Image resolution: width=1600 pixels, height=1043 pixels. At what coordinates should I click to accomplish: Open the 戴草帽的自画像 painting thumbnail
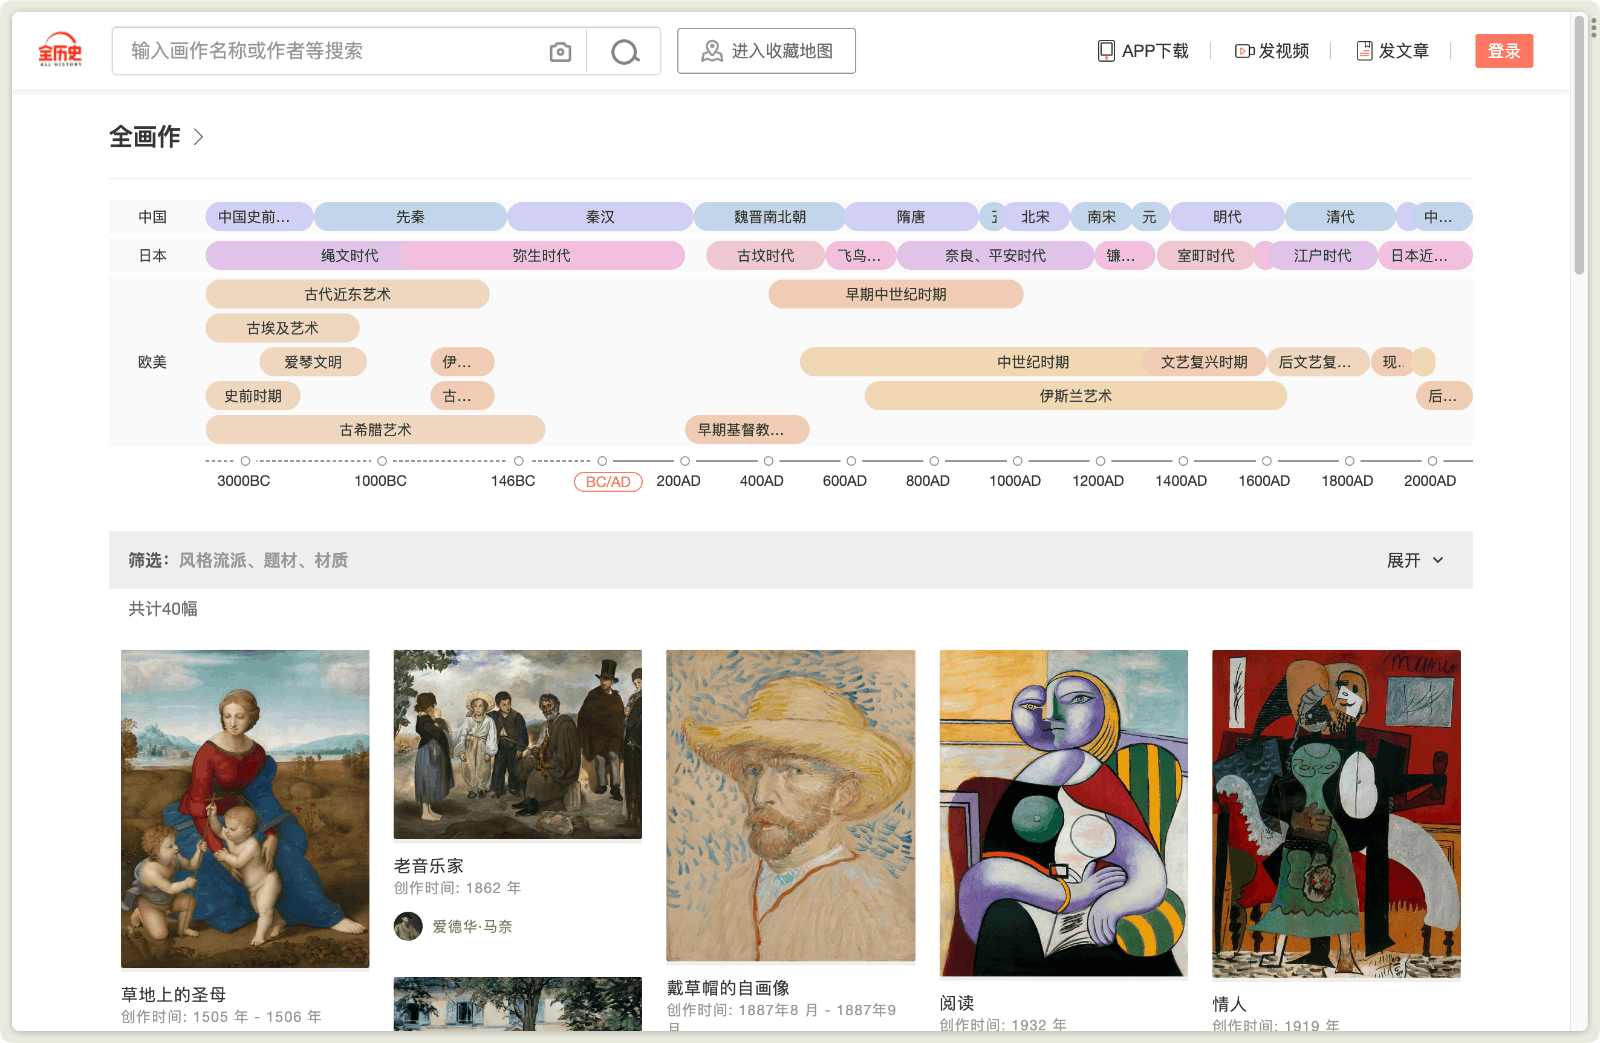point(790,805)
